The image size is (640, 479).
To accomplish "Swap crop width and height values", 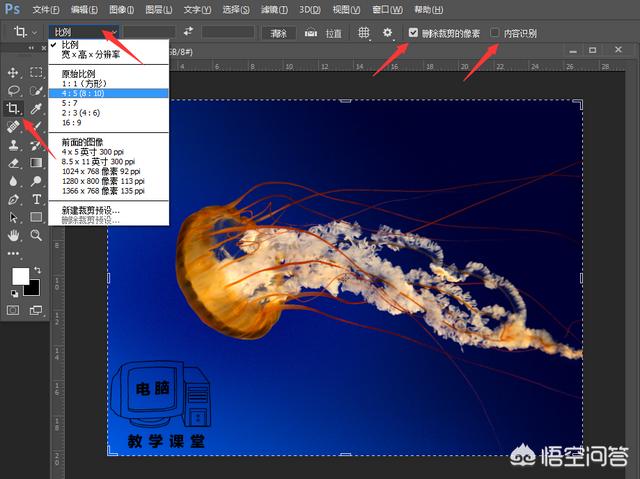I will pyautogui.click(x=188, y=31).
